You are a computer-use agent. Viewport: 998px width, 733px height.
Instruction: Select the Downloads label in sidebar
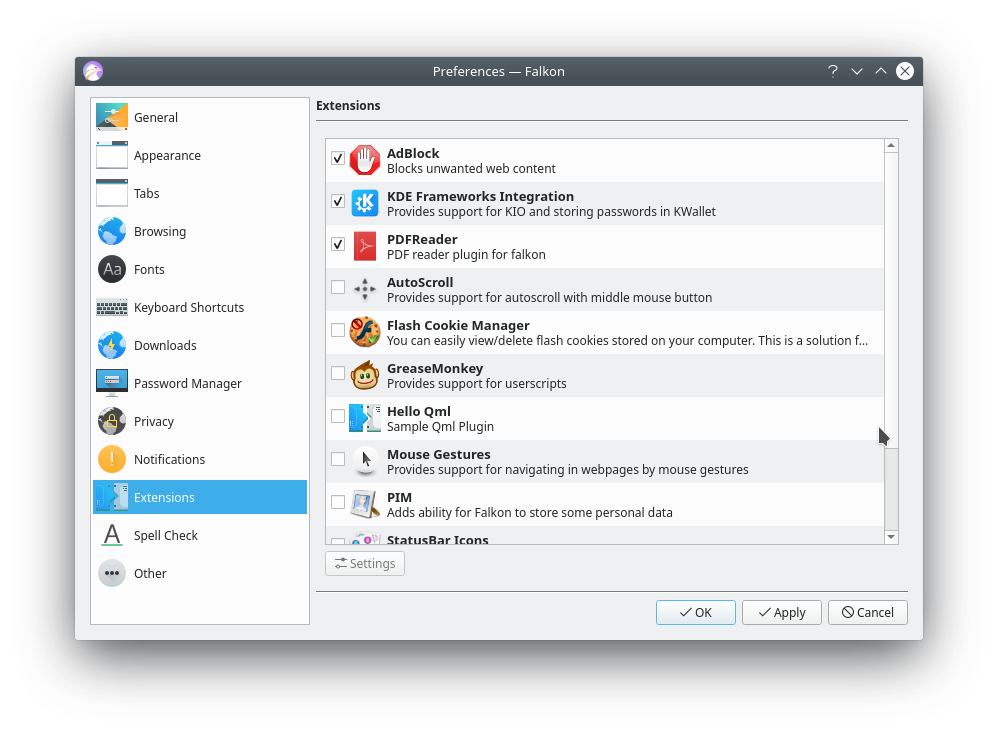pyautogui.click(x=165, y=345)
